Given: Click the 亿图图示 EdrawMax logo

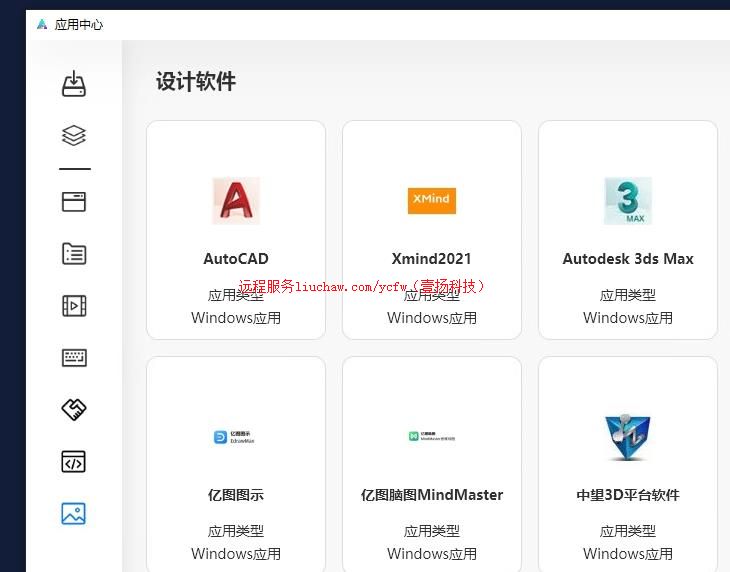Looking at the screenshot, I should pos(234,437).
